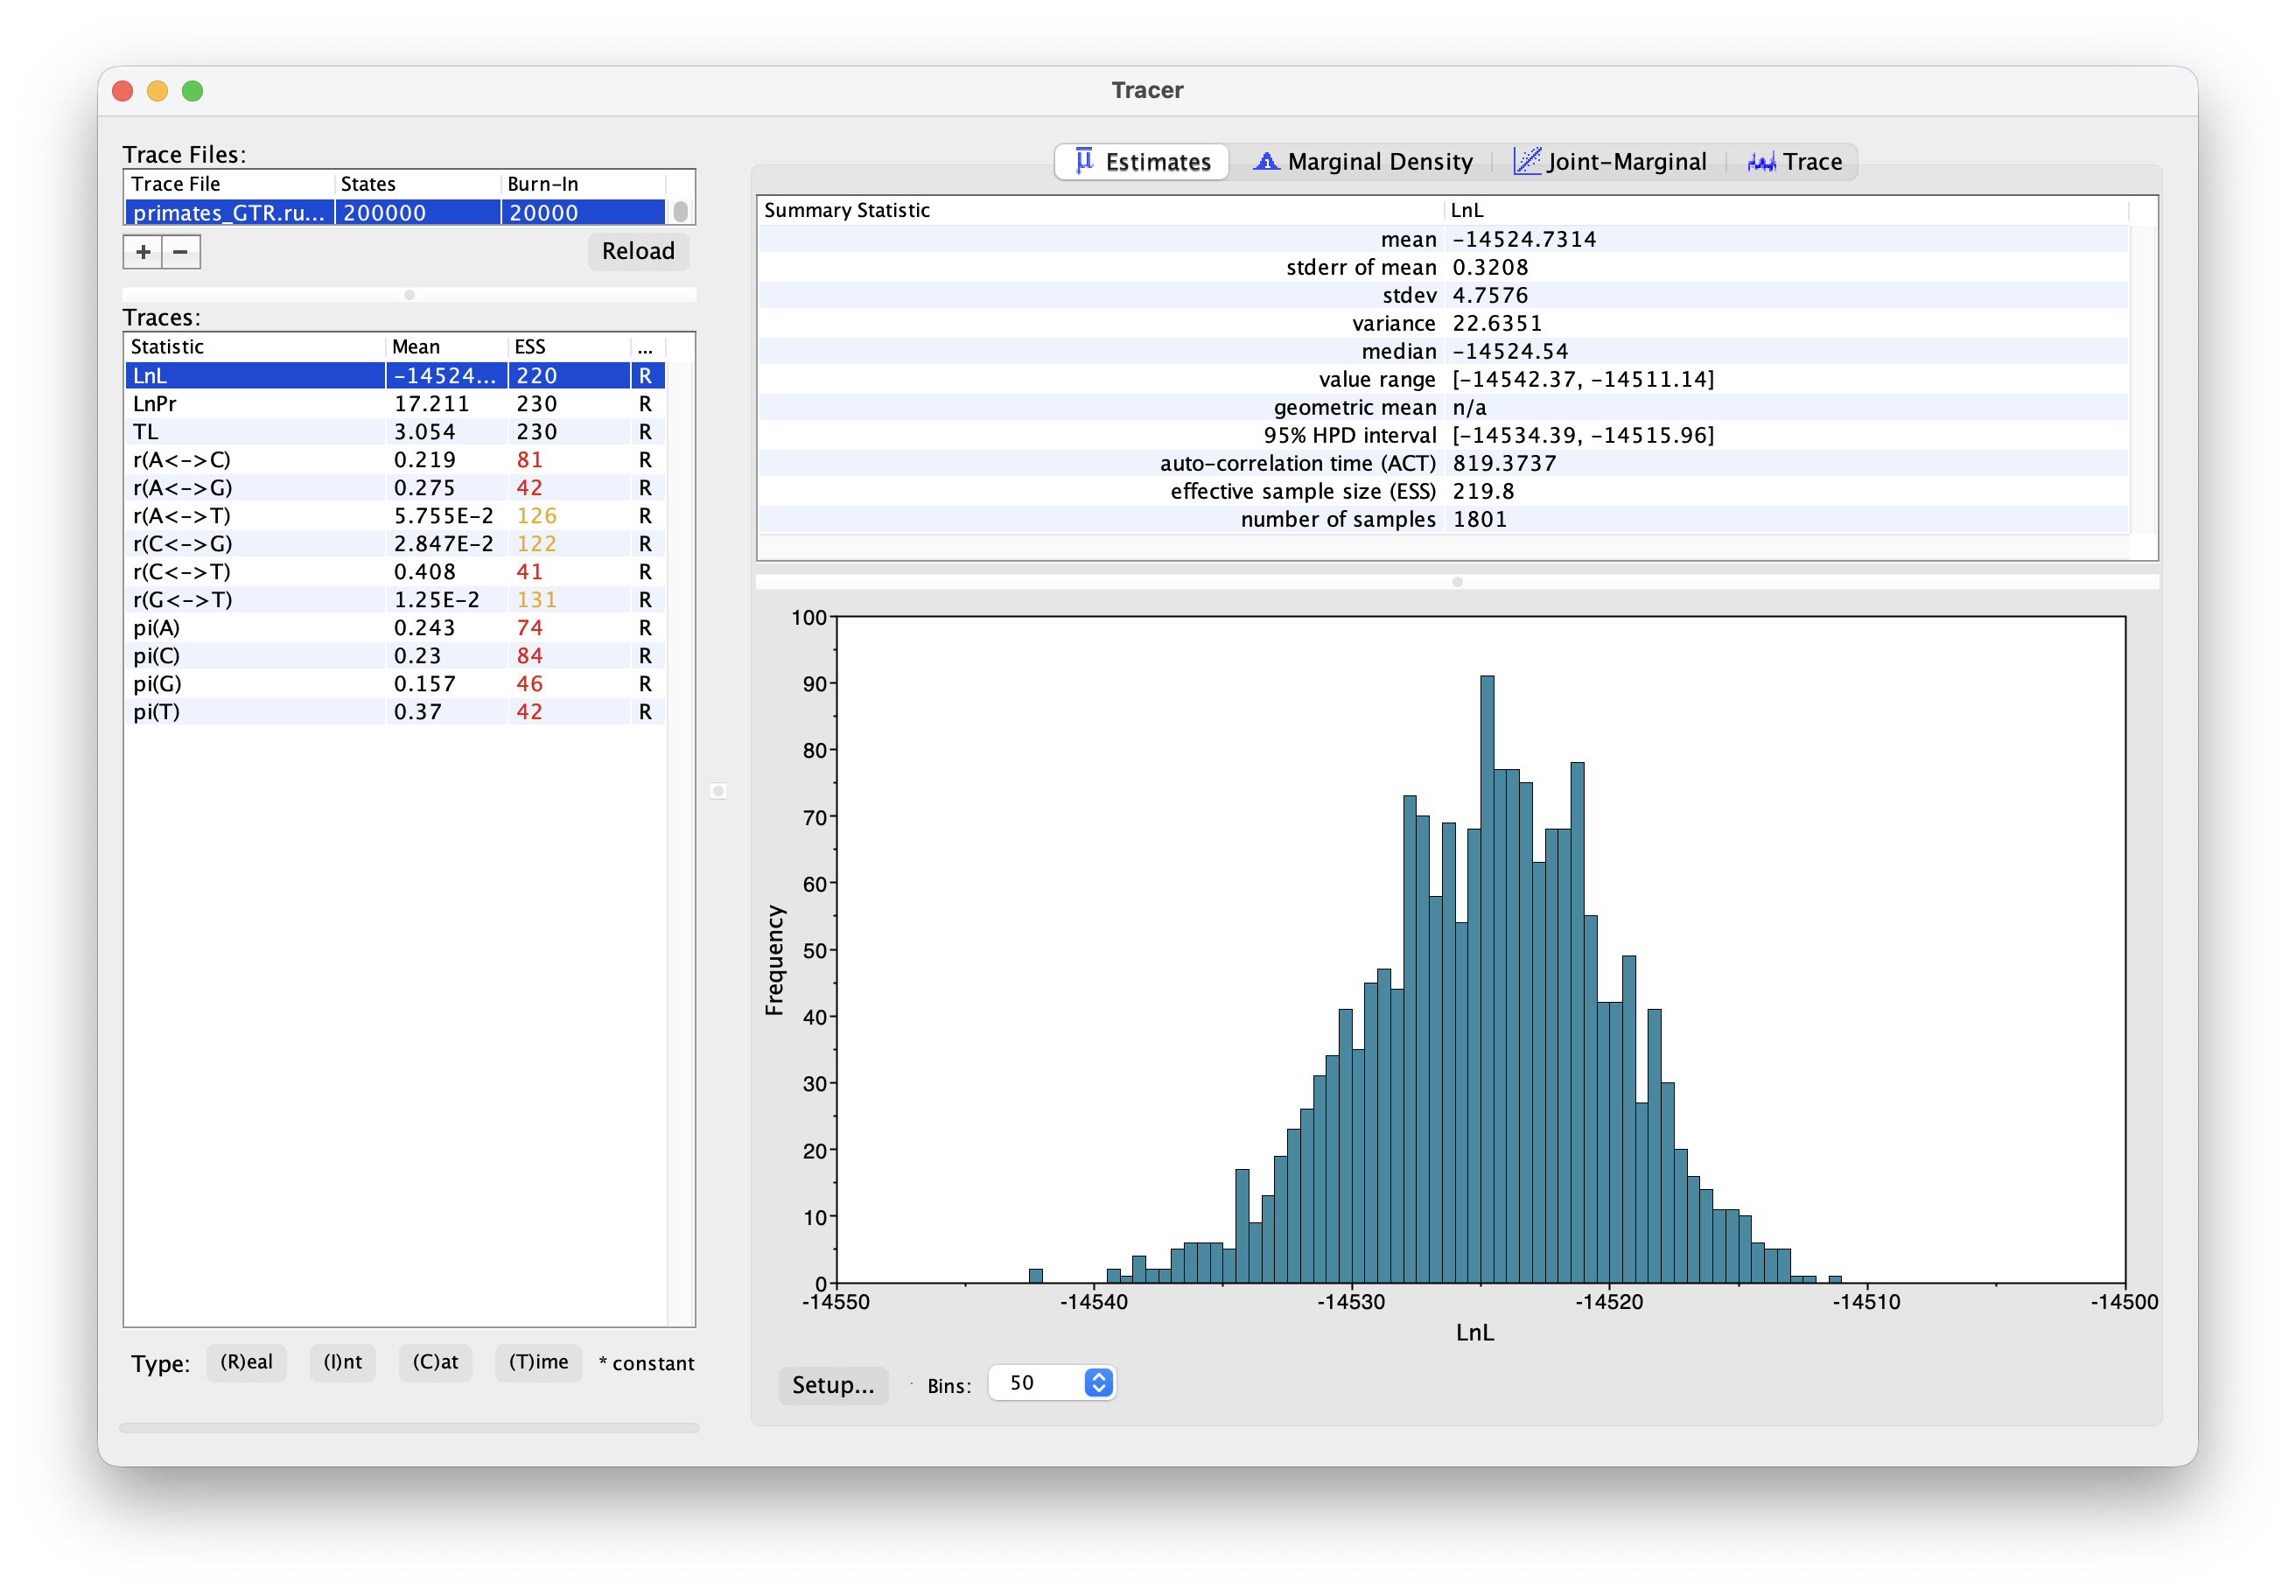
Task: Remove trace file with minus button
Action: click(181, 252)
